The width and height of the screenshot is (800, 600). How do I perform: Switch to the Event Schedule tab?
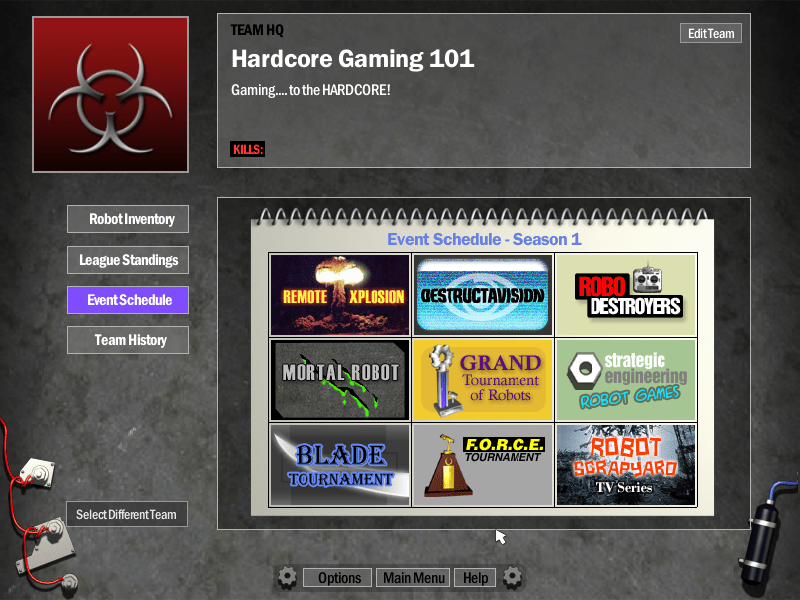(128, 300)
